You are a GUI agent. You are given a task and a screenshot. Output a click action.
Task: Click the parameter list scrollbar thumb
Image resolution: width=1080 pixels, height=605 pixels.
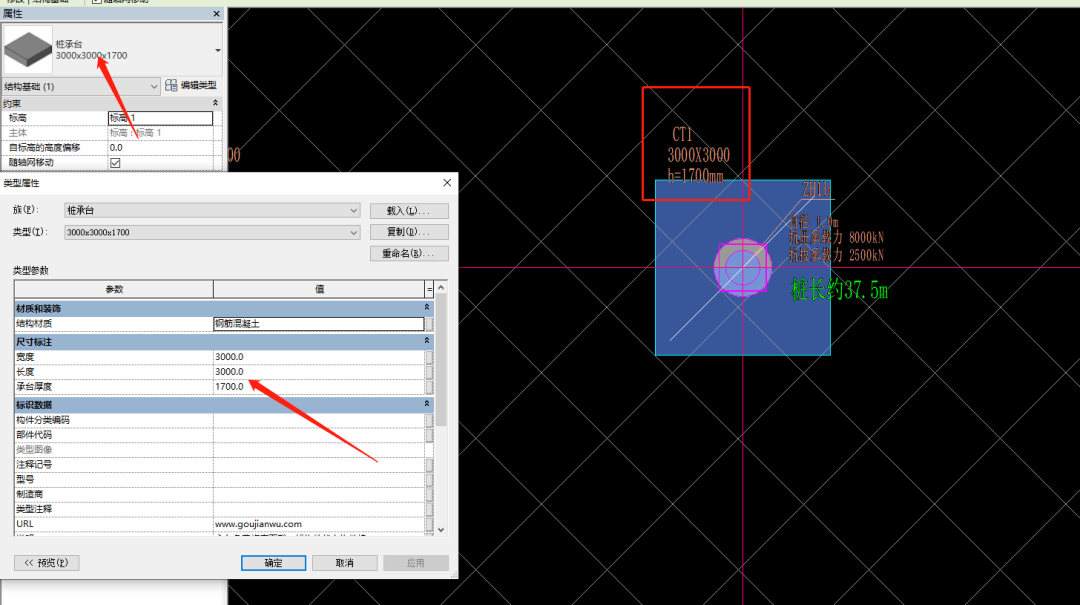[x=441, y=360]
